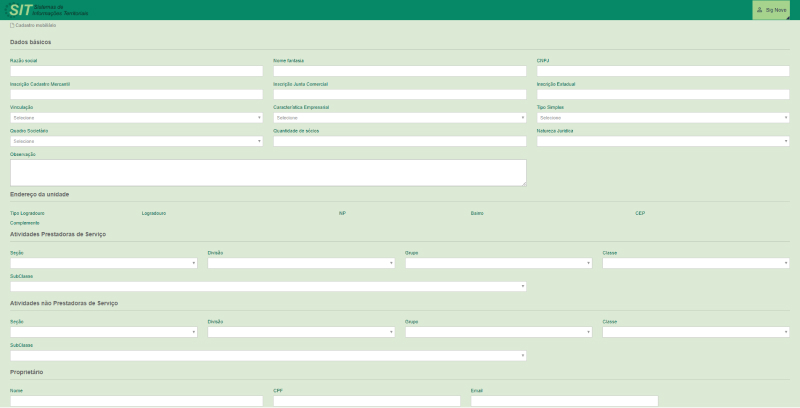This screenshot has height=408, width=800.
Task: Expand Classe dropdown under Atividades Prestadoras
Action: point(696,263)
